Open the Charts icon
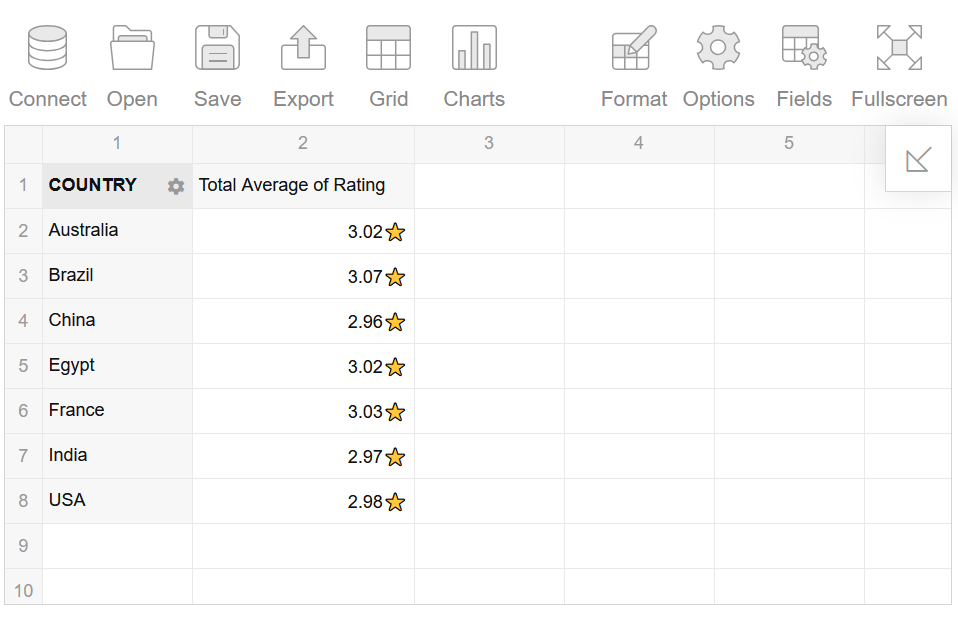Viewport: 958px width, 617px height. pos(473,47)
